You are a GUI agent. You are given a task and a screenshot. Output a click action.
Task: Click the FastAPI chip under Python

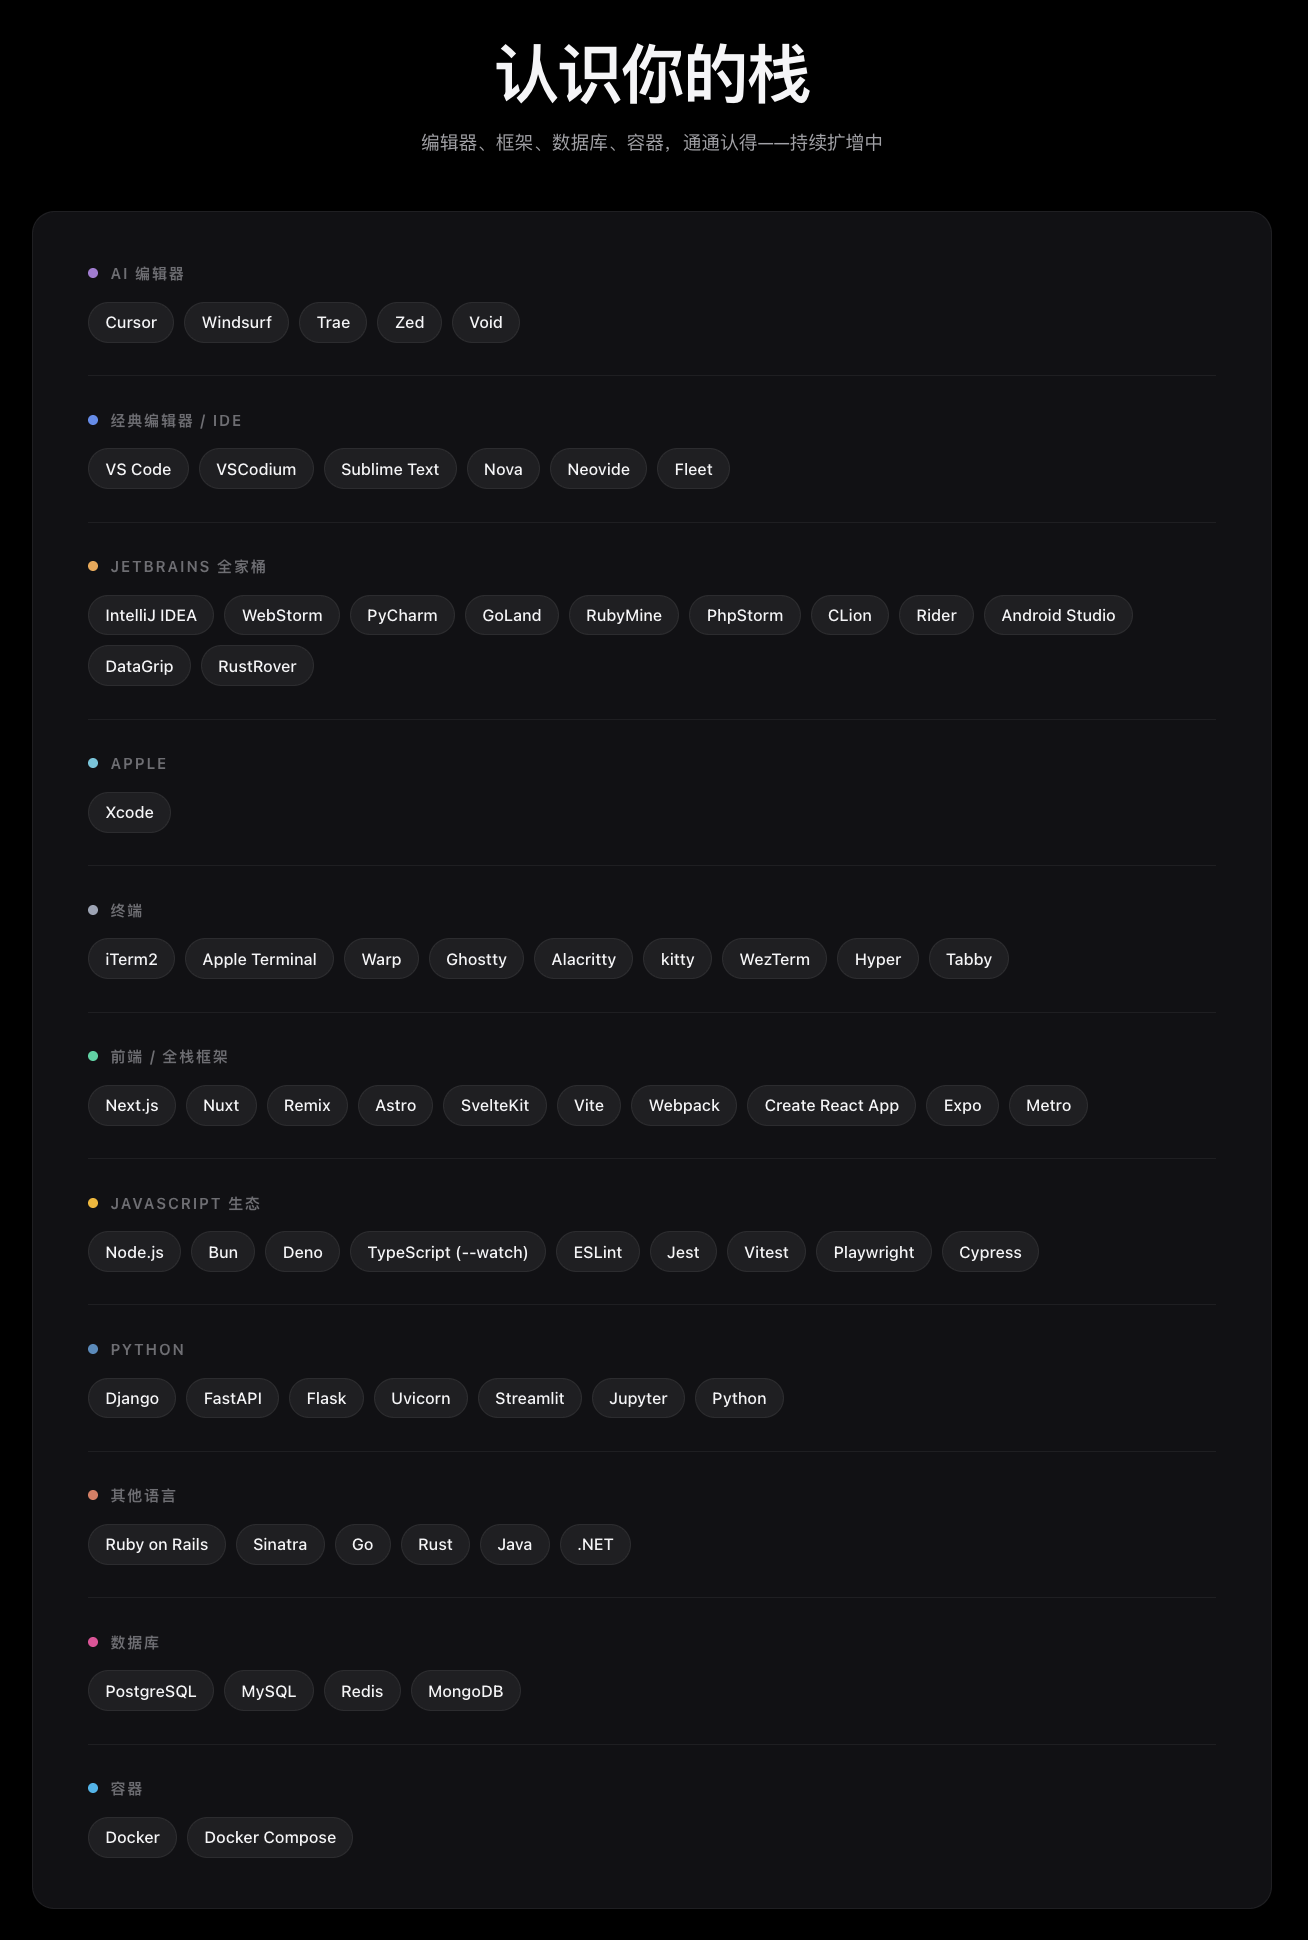click(232, 1398)
